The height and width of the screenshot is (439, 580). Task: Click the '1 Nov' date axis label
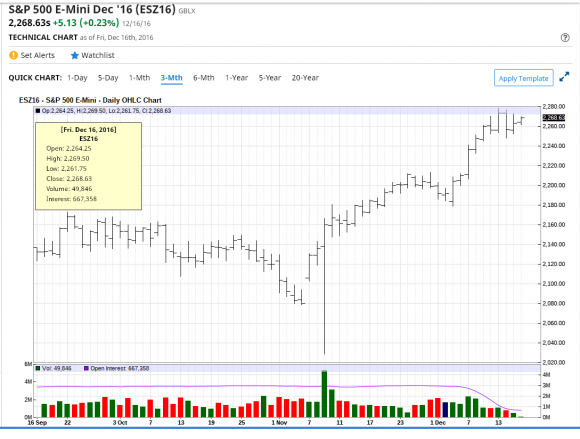click(279, 423)
